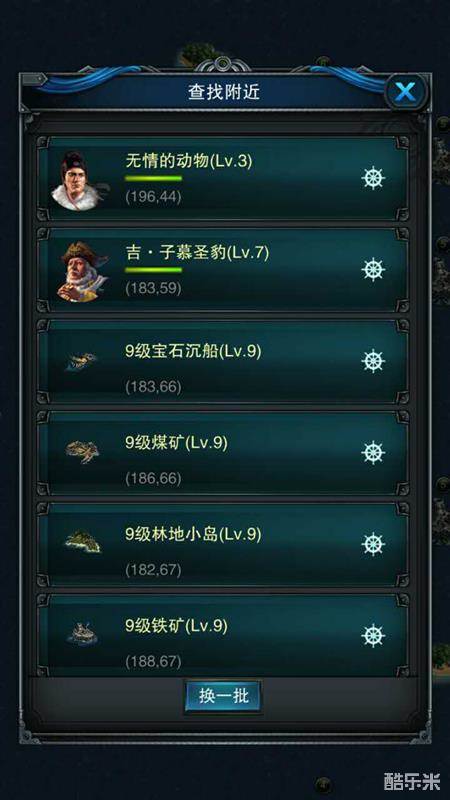
Task: Click ship wheel icon for 9级煤矿
Action: coord(373,453)
